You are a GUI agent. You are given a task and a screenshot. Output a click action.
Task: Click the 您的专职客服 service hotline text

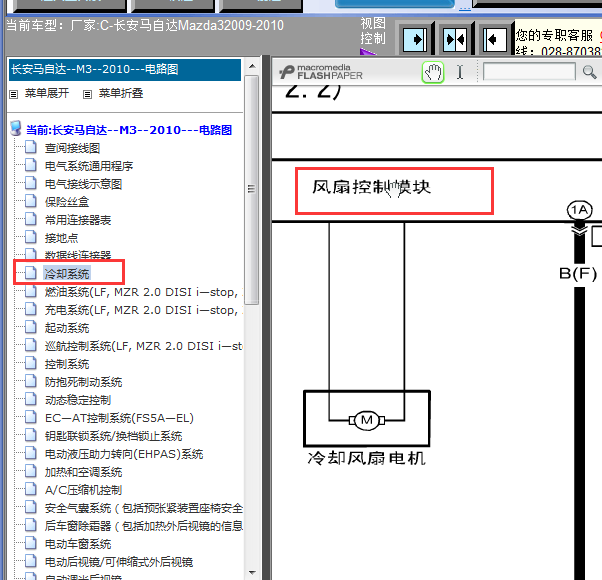coord(554,35)
